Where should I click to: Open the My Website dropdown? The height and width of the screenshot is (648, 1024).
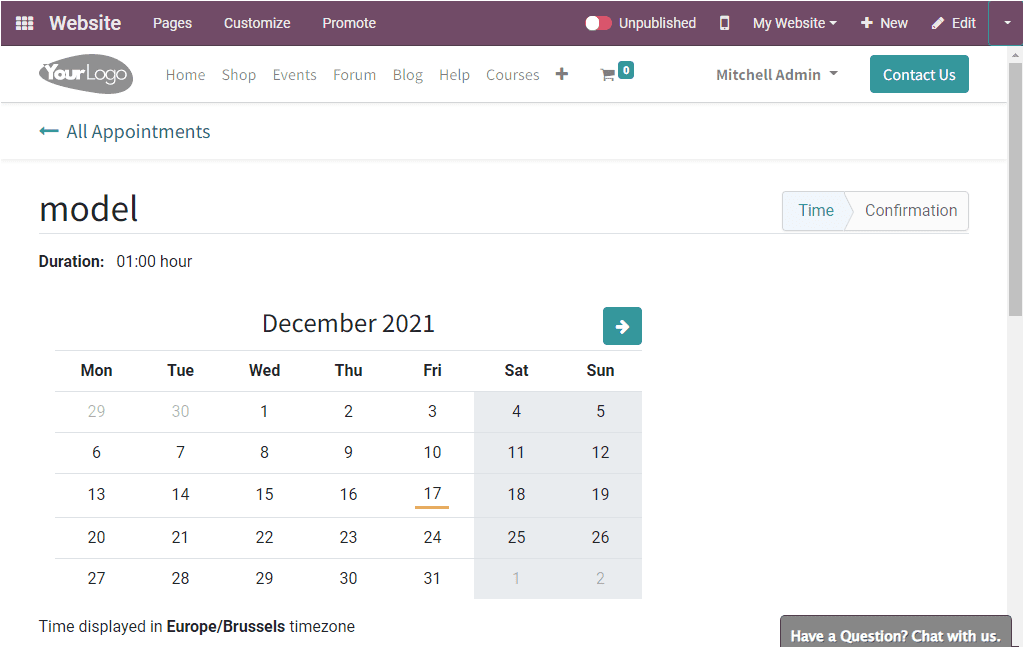coord(794,22)
